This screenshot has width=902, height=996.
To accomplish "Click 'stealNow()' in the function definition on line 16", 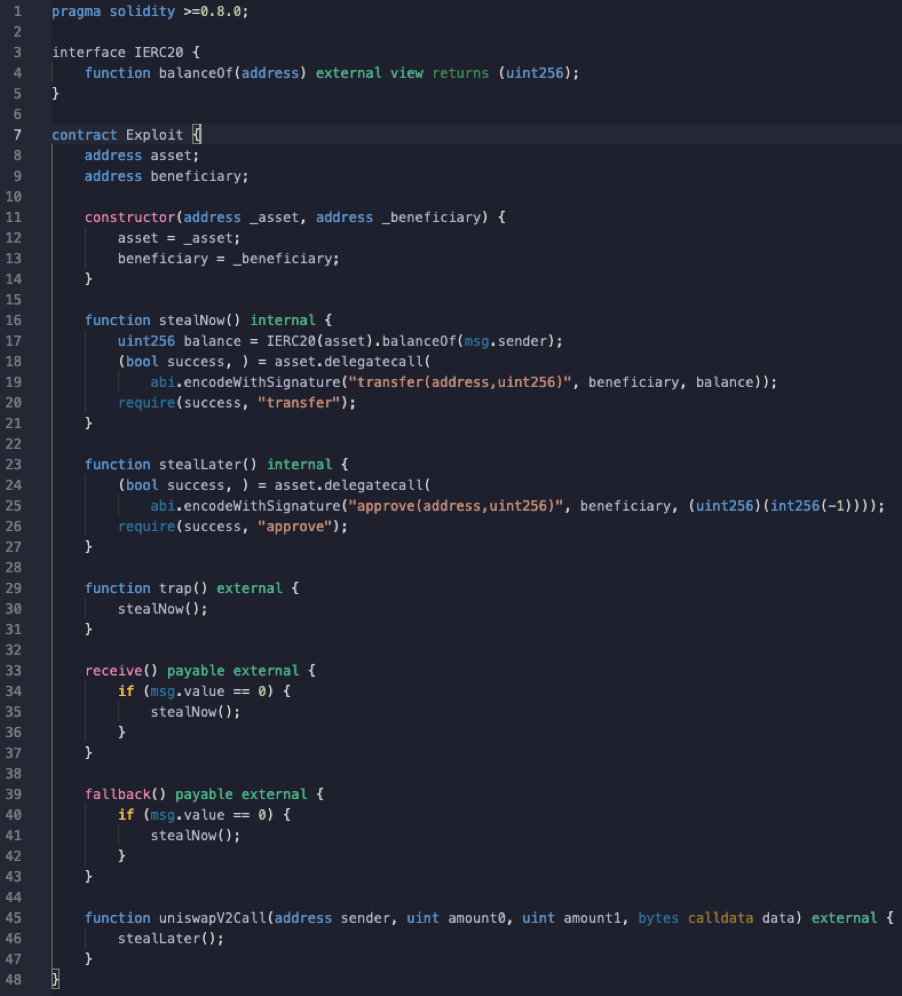I will pos(199,320).
